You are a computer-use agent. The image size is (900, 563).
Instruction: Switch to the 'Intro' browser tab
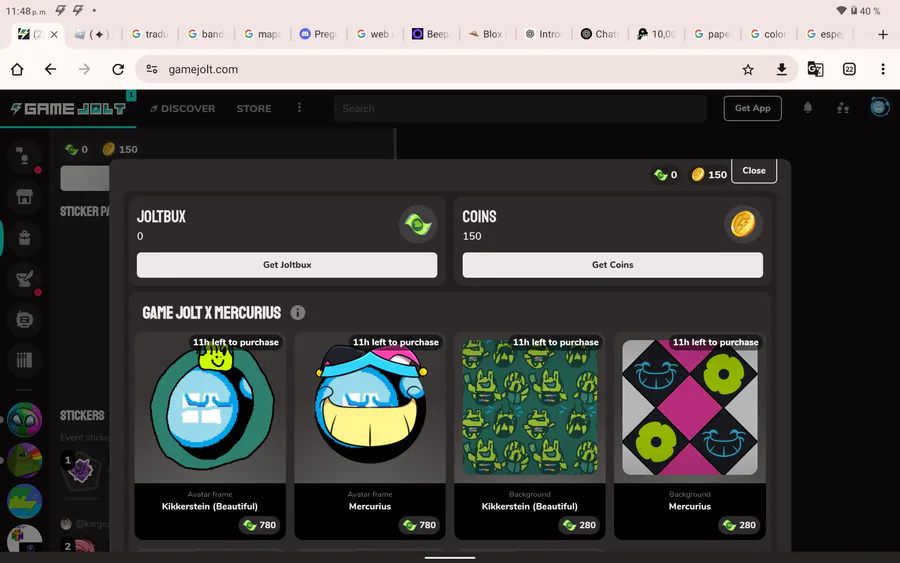tap(544, 34)
